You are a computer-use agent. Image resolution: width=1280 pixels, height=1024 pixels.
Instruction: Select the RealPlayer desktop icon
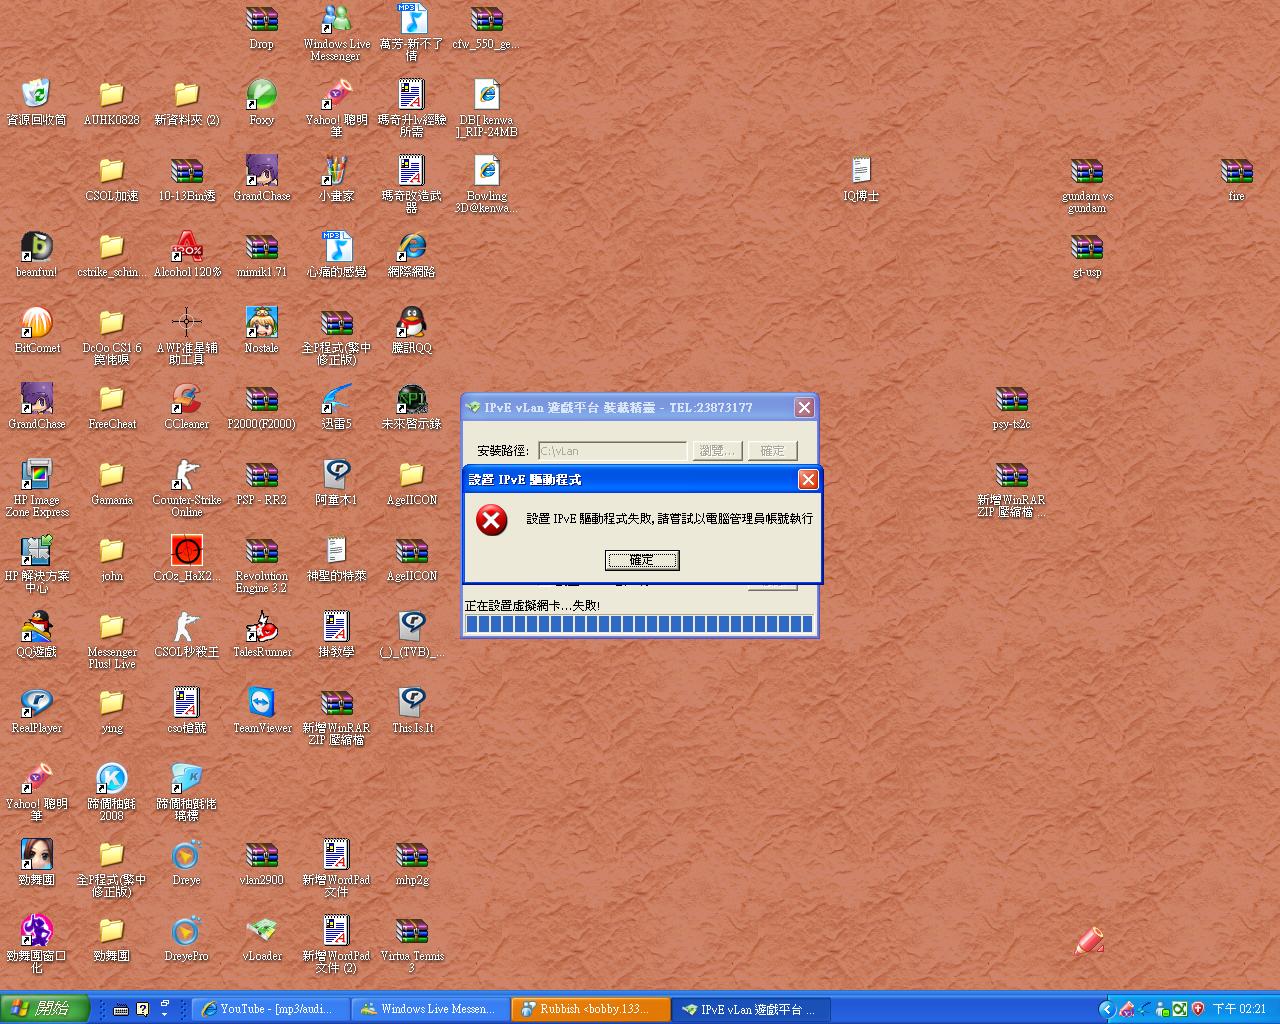pos(37,703)
